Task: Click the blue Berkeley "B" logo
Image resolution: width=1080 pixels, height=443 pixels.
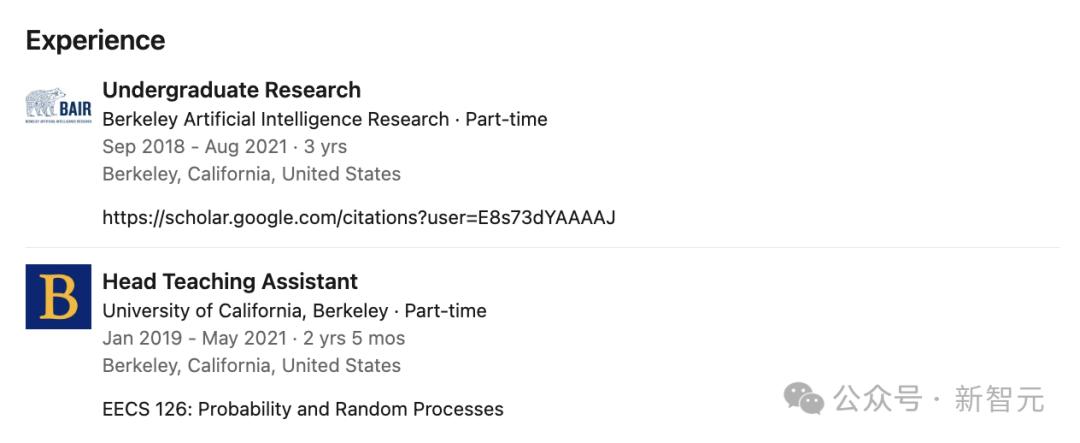Action: pyautogui.click(x=58, y=297)
